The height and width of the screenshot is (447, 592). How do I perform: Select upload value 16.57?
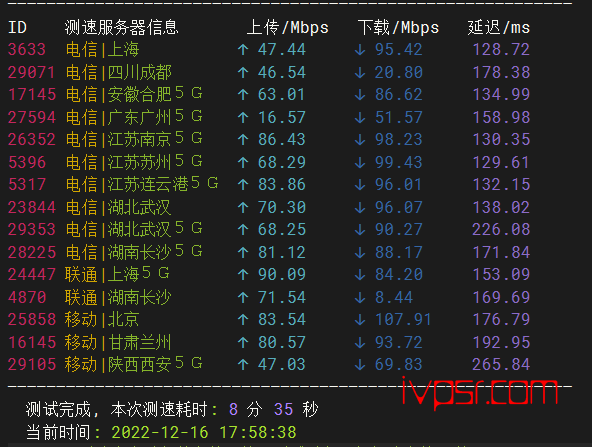pyautogui.click(x=282, y=117)
